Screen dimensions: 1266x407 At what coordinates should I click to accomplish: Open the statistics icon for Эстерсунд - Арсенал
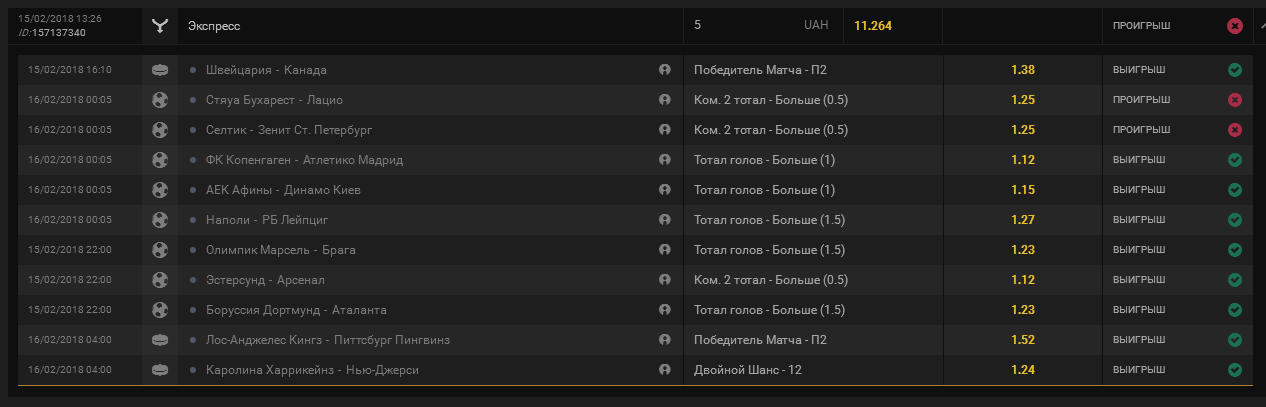coord(664,280)
